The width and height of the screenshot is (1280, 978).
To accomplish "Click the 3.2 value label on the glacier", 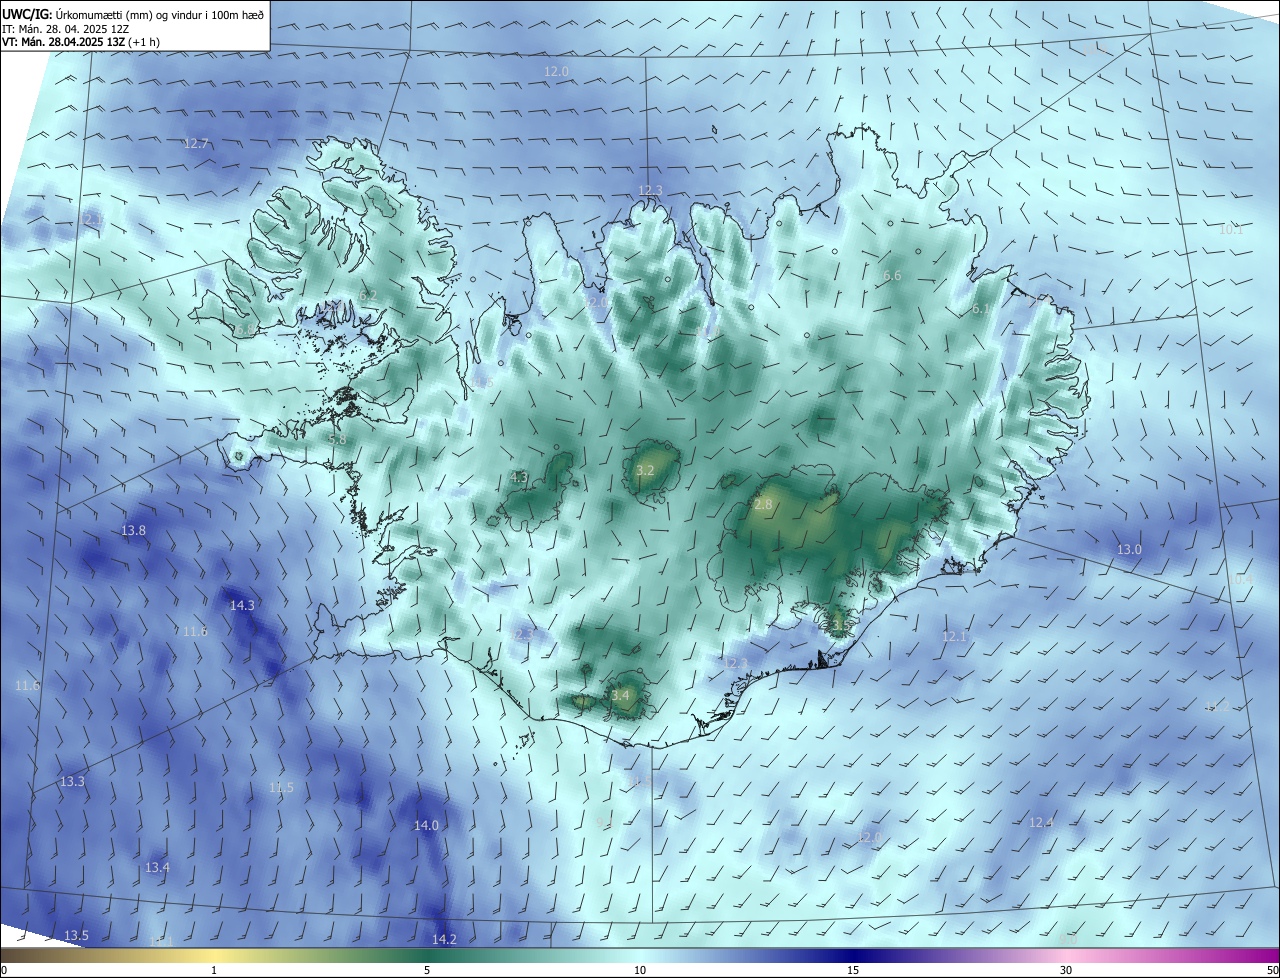I will coord(645,471).
